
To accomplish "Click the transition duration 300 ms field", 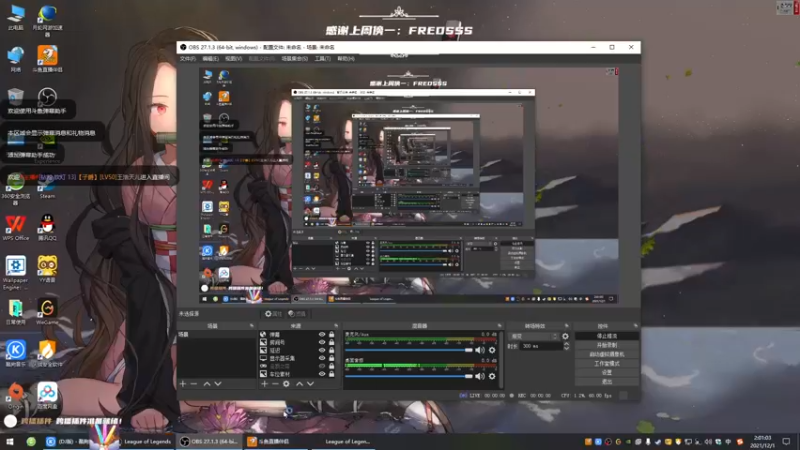I will (540, 346).
